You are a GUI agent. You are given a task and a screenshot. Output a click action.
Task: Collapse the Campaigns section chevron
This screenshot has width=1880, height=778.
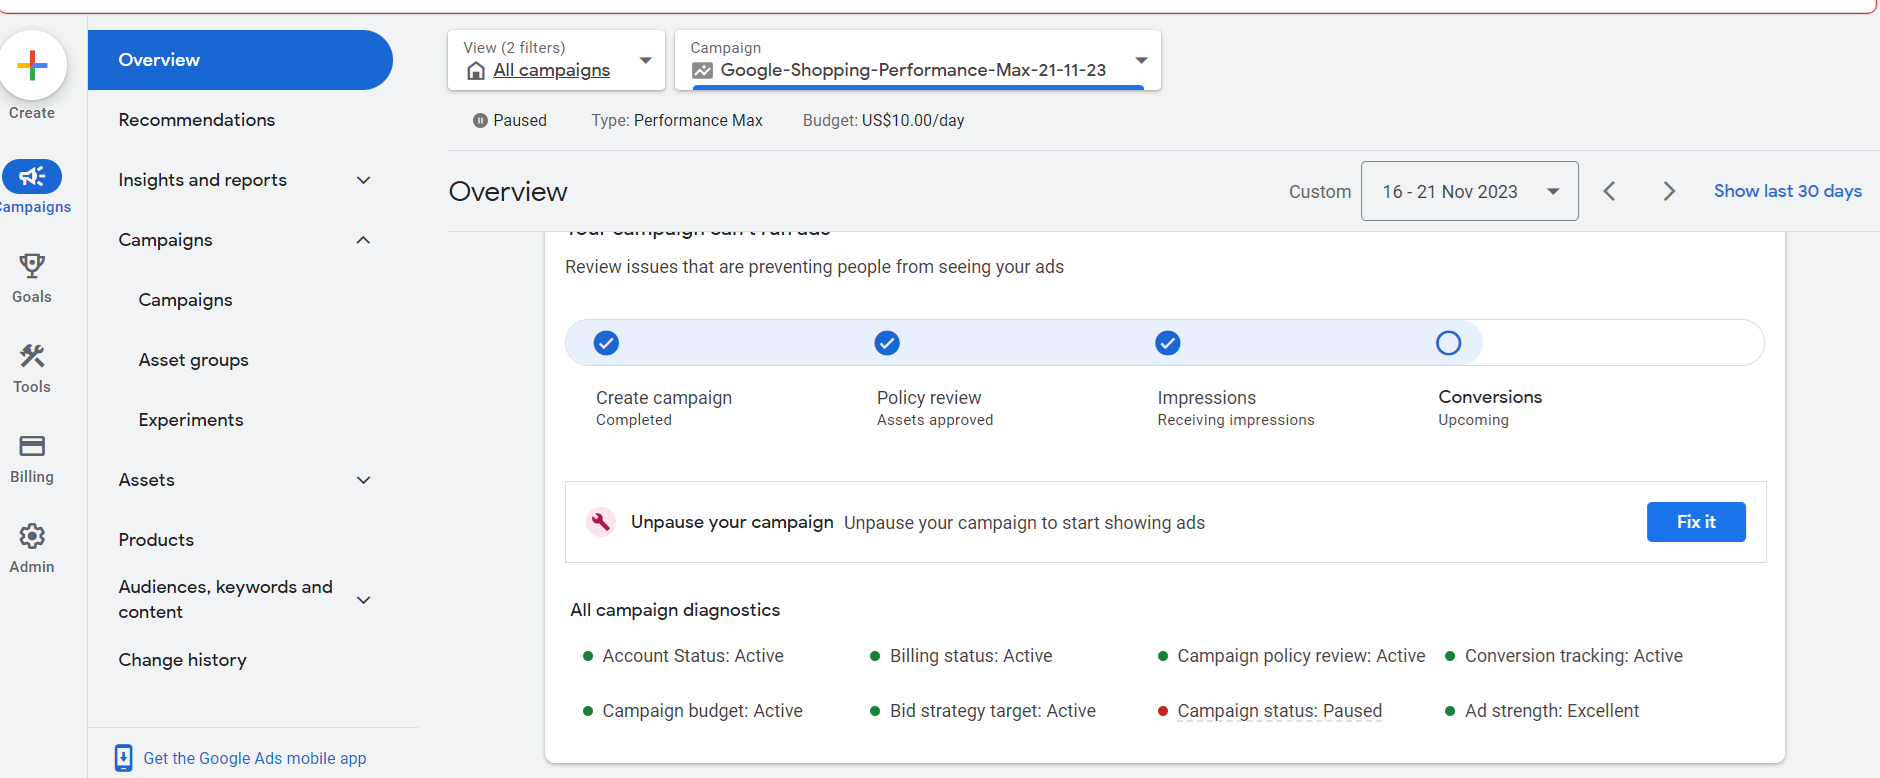[x=364, y=240]
